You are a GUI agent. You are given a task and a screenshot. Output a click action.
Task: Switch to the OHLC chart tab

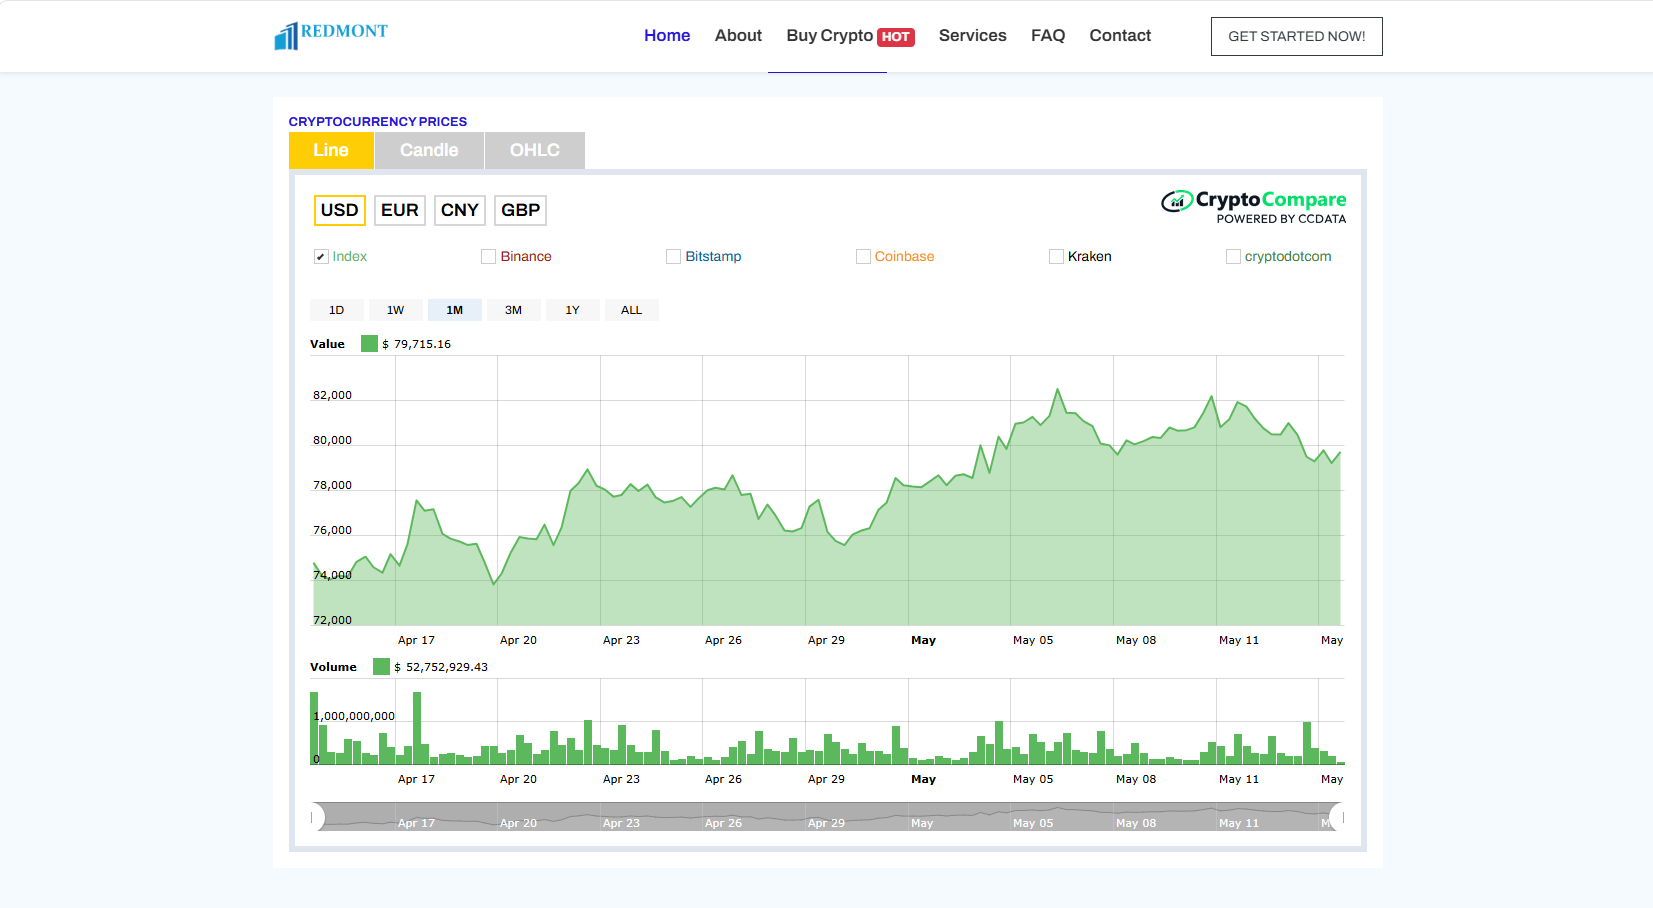pyautogui.click(x=535, y=150)
